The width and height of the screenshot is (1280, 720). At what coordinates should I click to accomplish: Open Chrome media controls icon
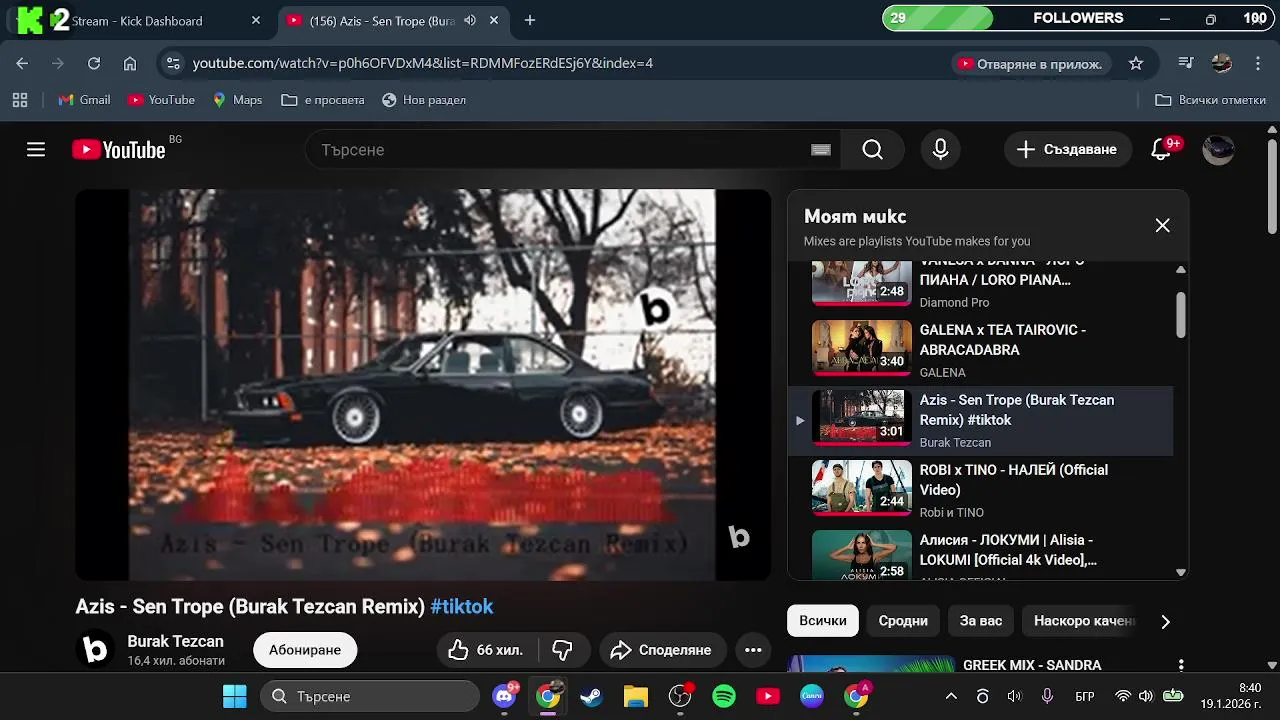coord(1186,63)
